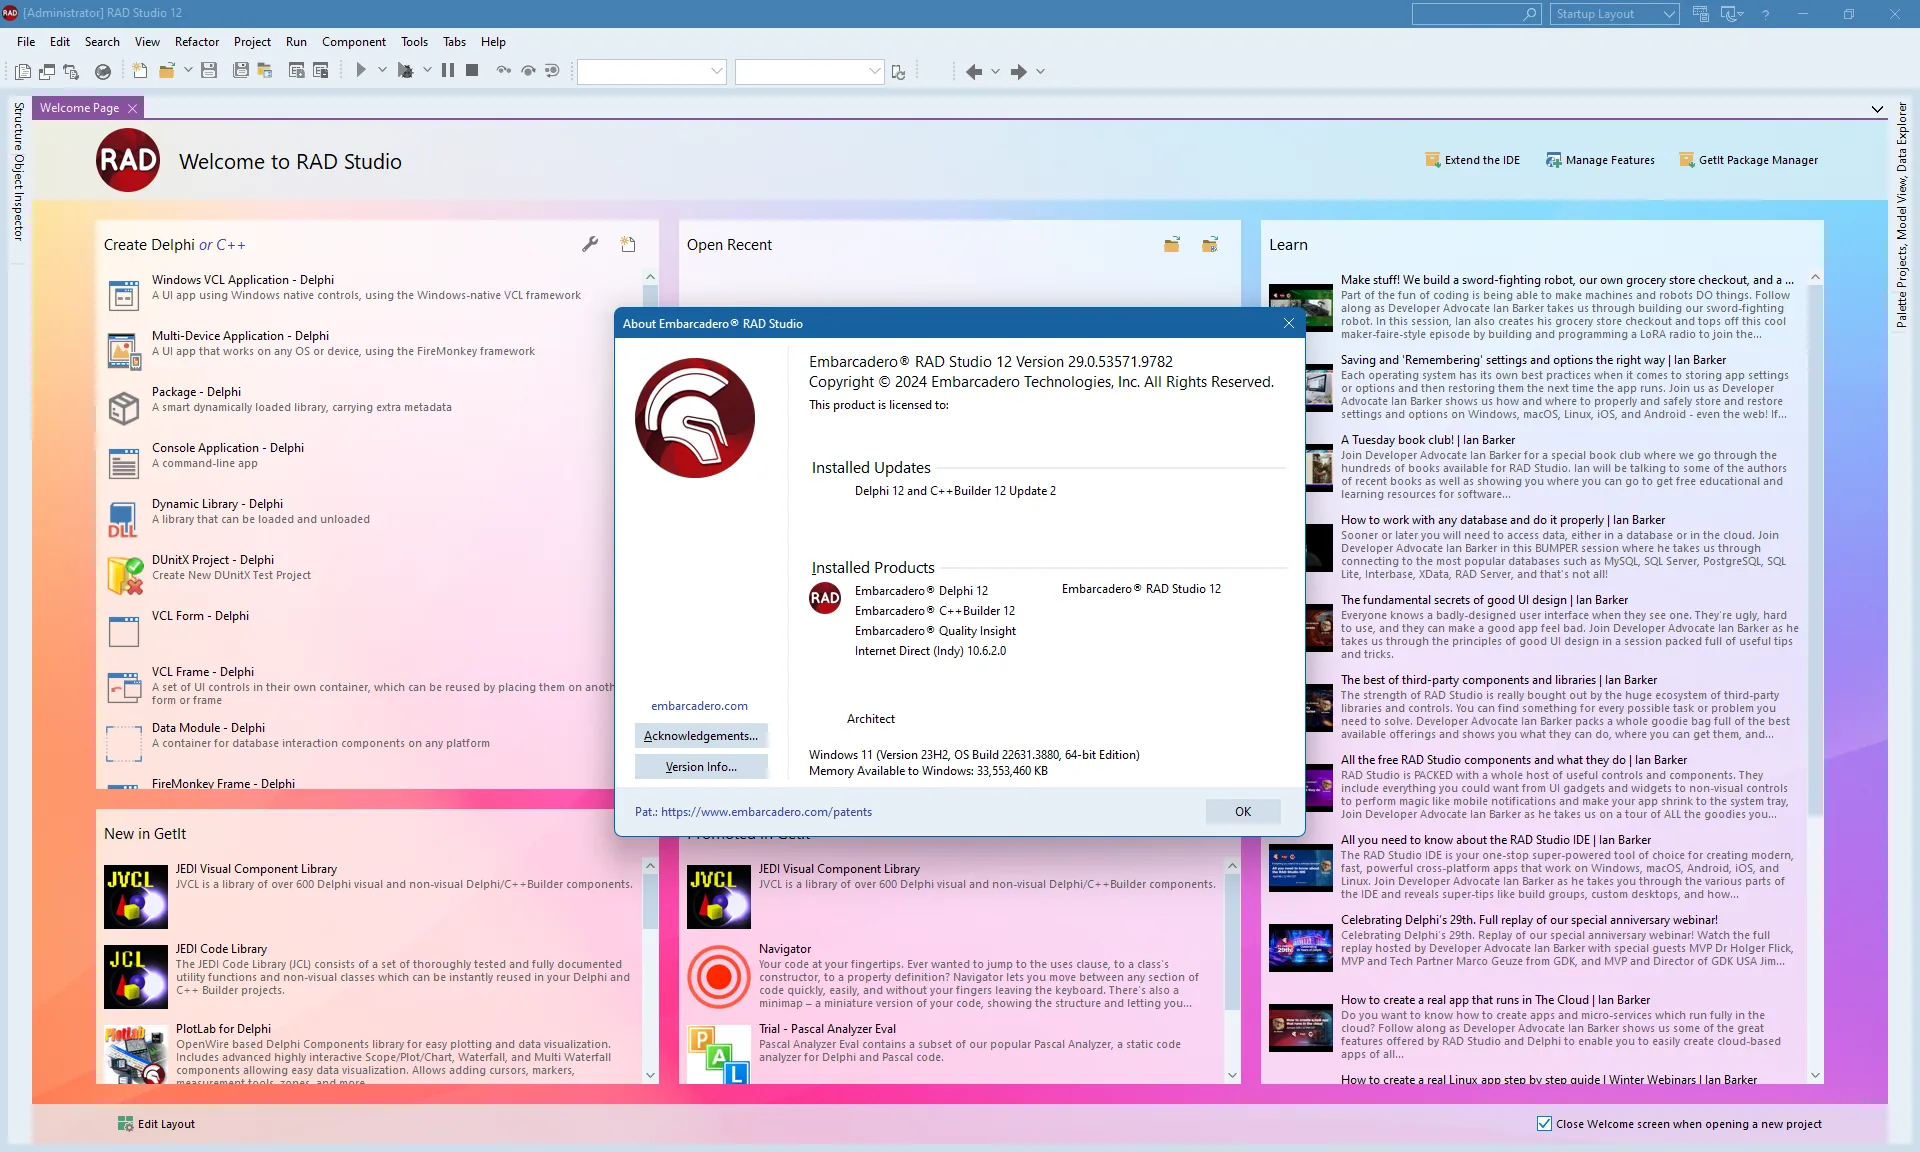Open the embarcadero.com link
This screenshot has height=1152, width=1920.
click(699, 706)
